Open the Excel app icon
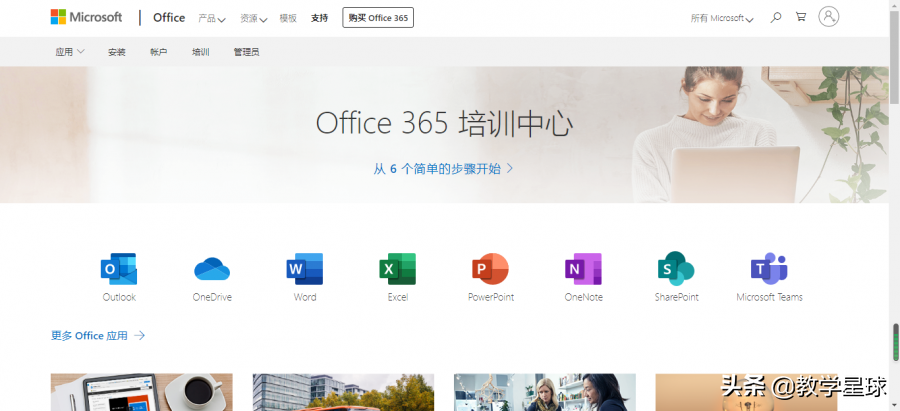 (x=397, y=269)
